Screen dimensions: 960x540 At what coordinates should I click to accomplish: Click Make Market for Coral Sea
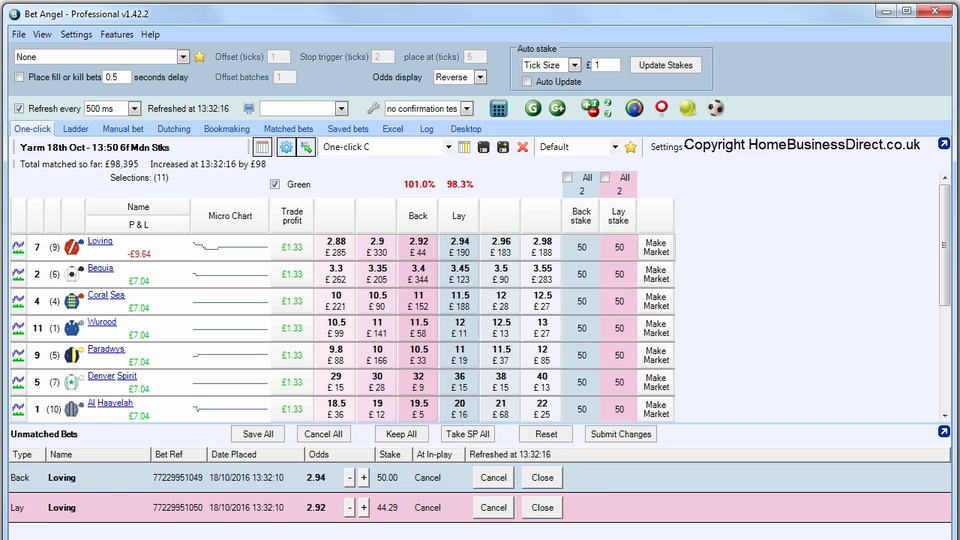point(656,301)
